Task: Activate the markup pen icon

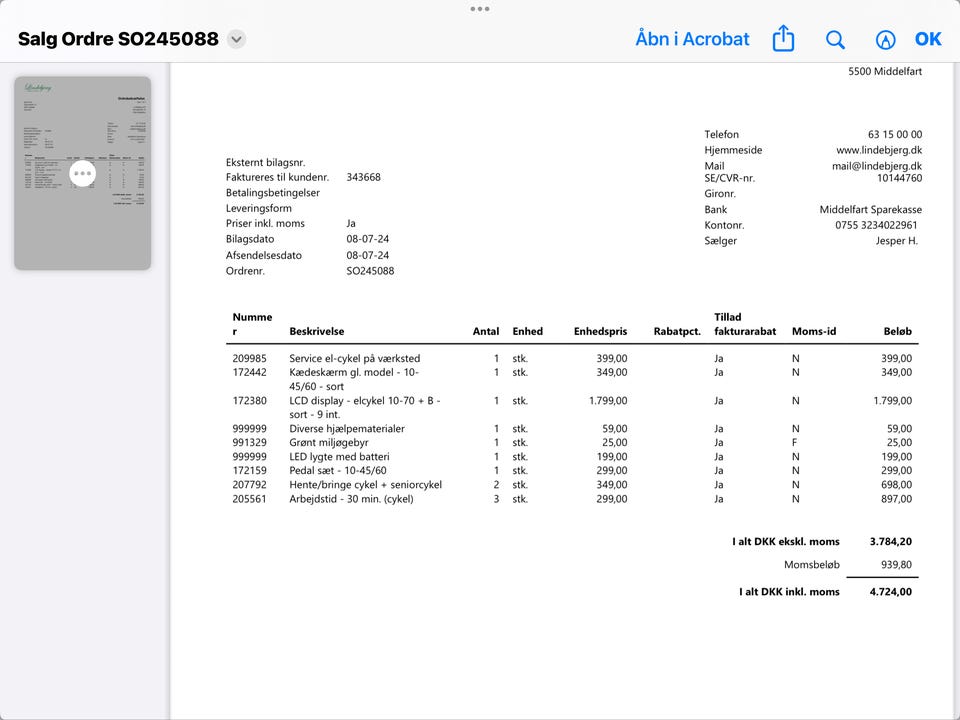Action: [x=885, y=40]
